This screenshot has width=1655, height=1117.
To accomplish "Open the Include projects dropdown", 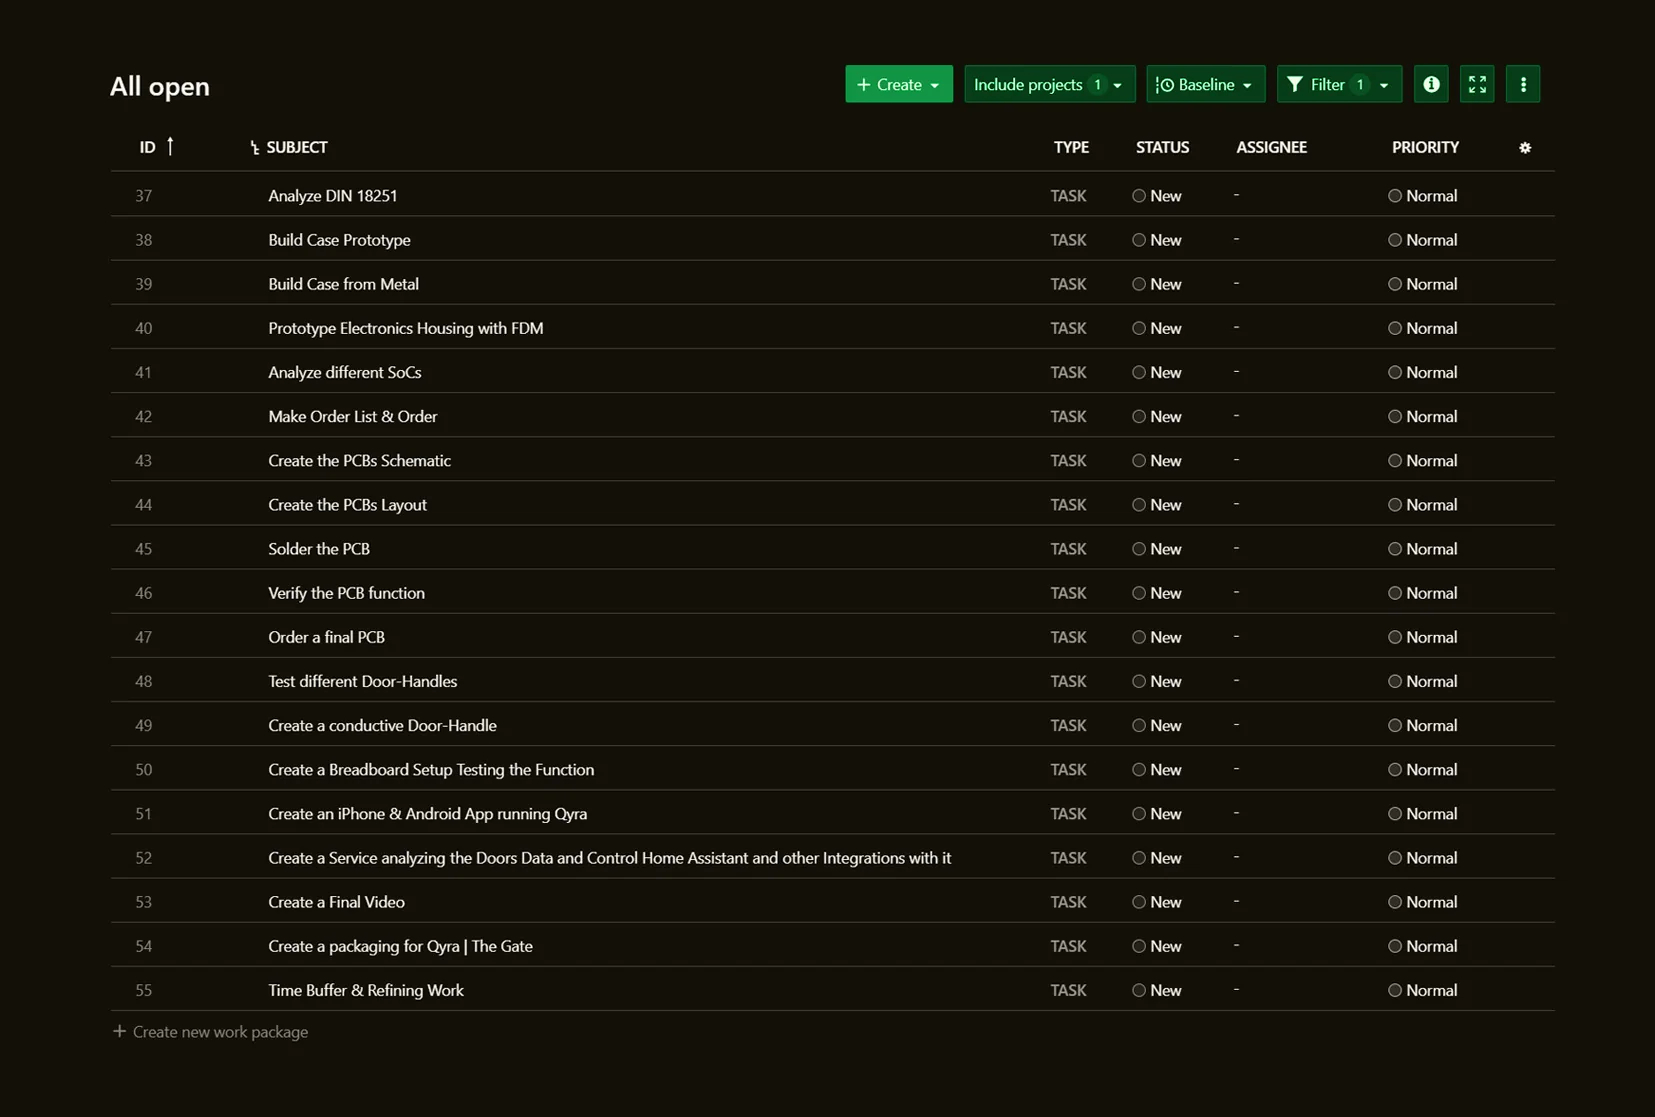I will click(x=1049, y=85).
